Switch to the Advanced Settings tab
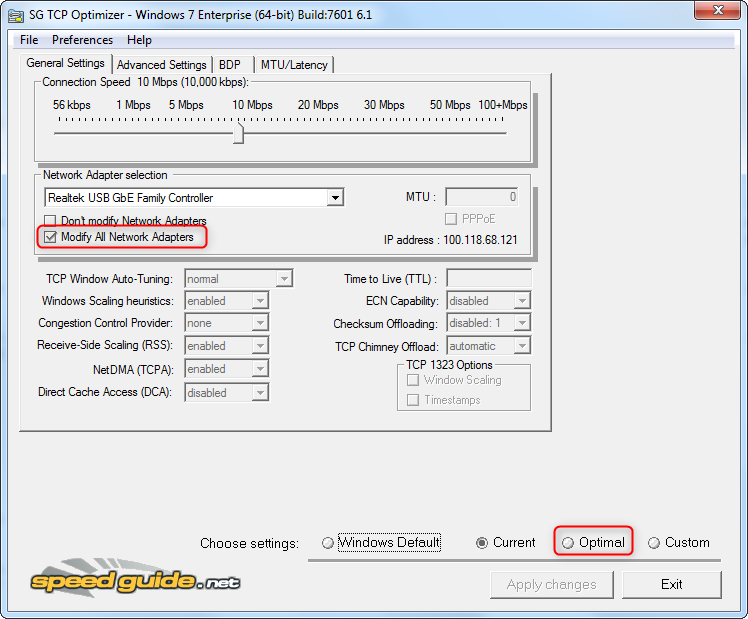Image resolution: width=748 pixels, height=619 pixels. 161,65
